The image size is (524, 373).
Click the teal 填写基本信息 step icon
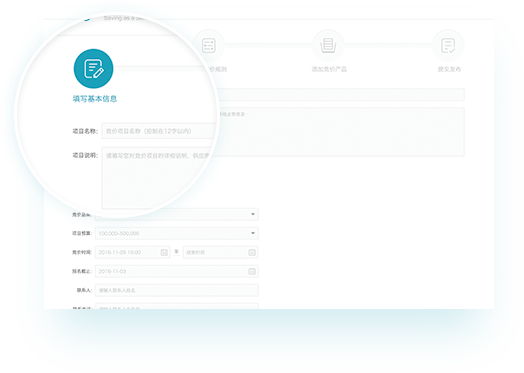click(94, 69)
